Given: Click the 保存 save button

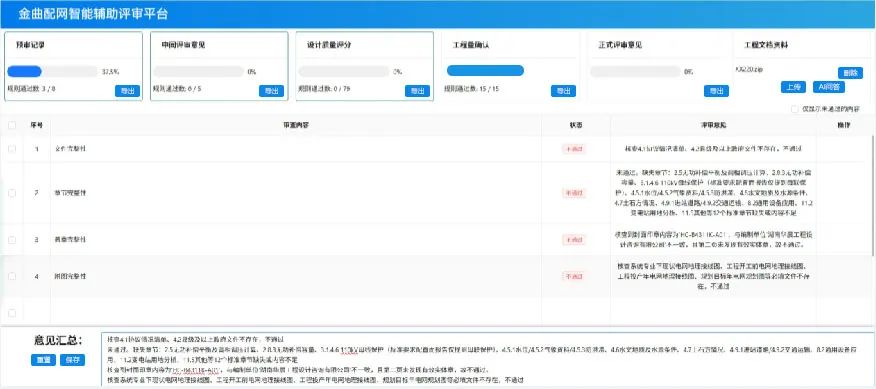Looking at the screenshot, I should 72,360.
